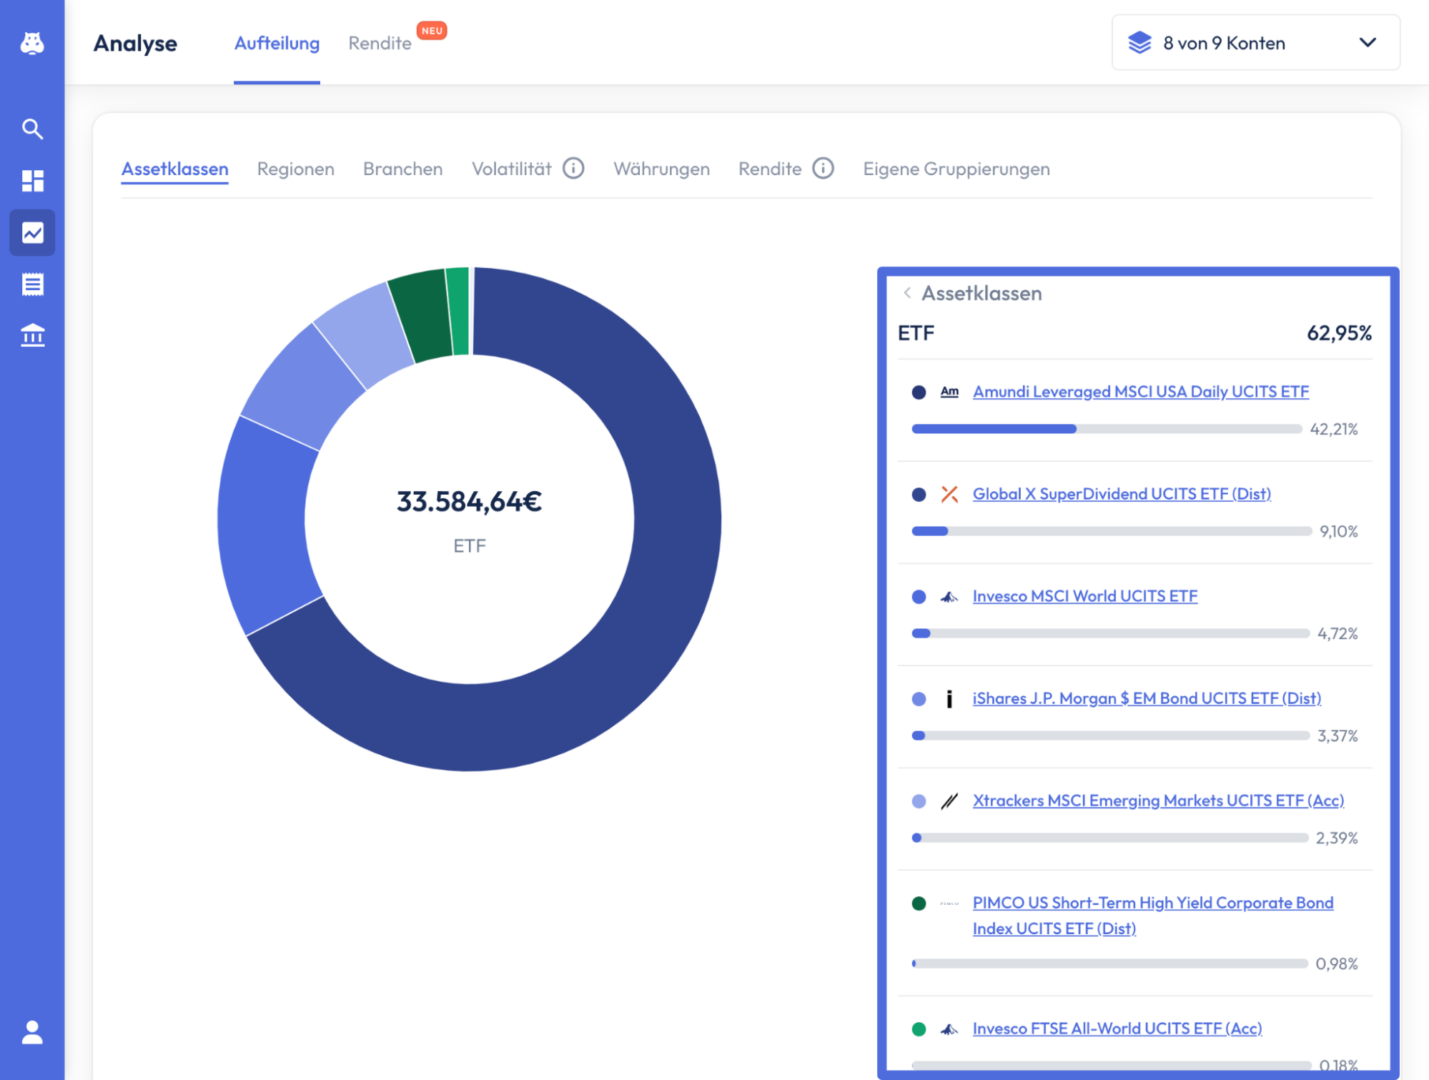
Task: Click the Parqet logo icon in the sidebar
Action: tap(32, 43)
